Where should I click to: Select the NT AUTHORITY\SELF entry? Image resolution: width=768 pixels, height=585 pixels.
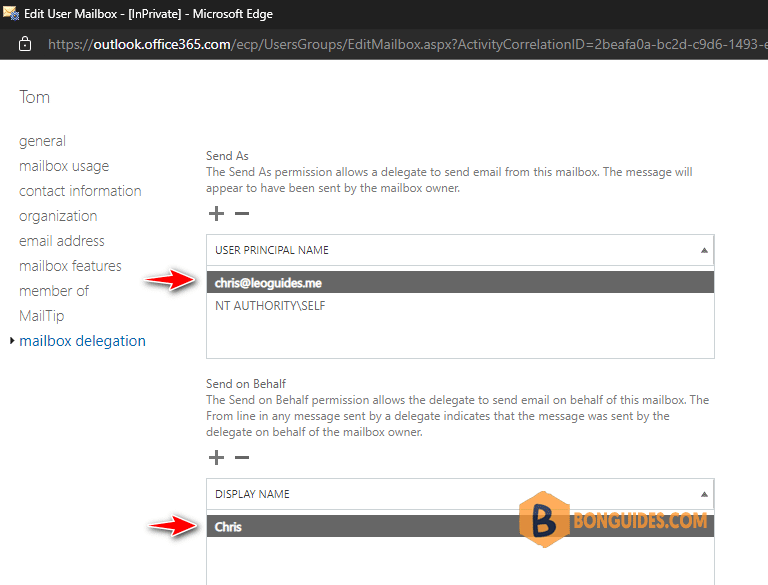pos(460,306)
